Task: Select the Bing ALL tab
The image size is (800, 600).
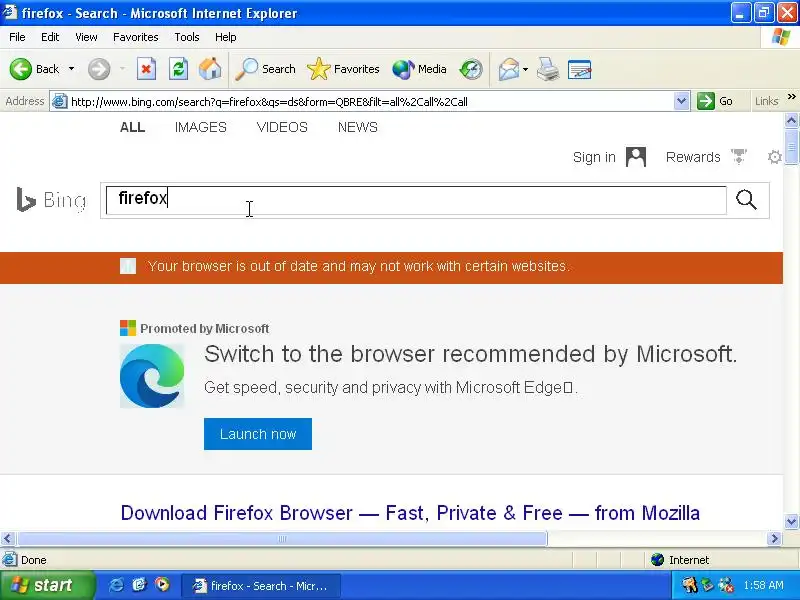Action: tap(133, 127)
